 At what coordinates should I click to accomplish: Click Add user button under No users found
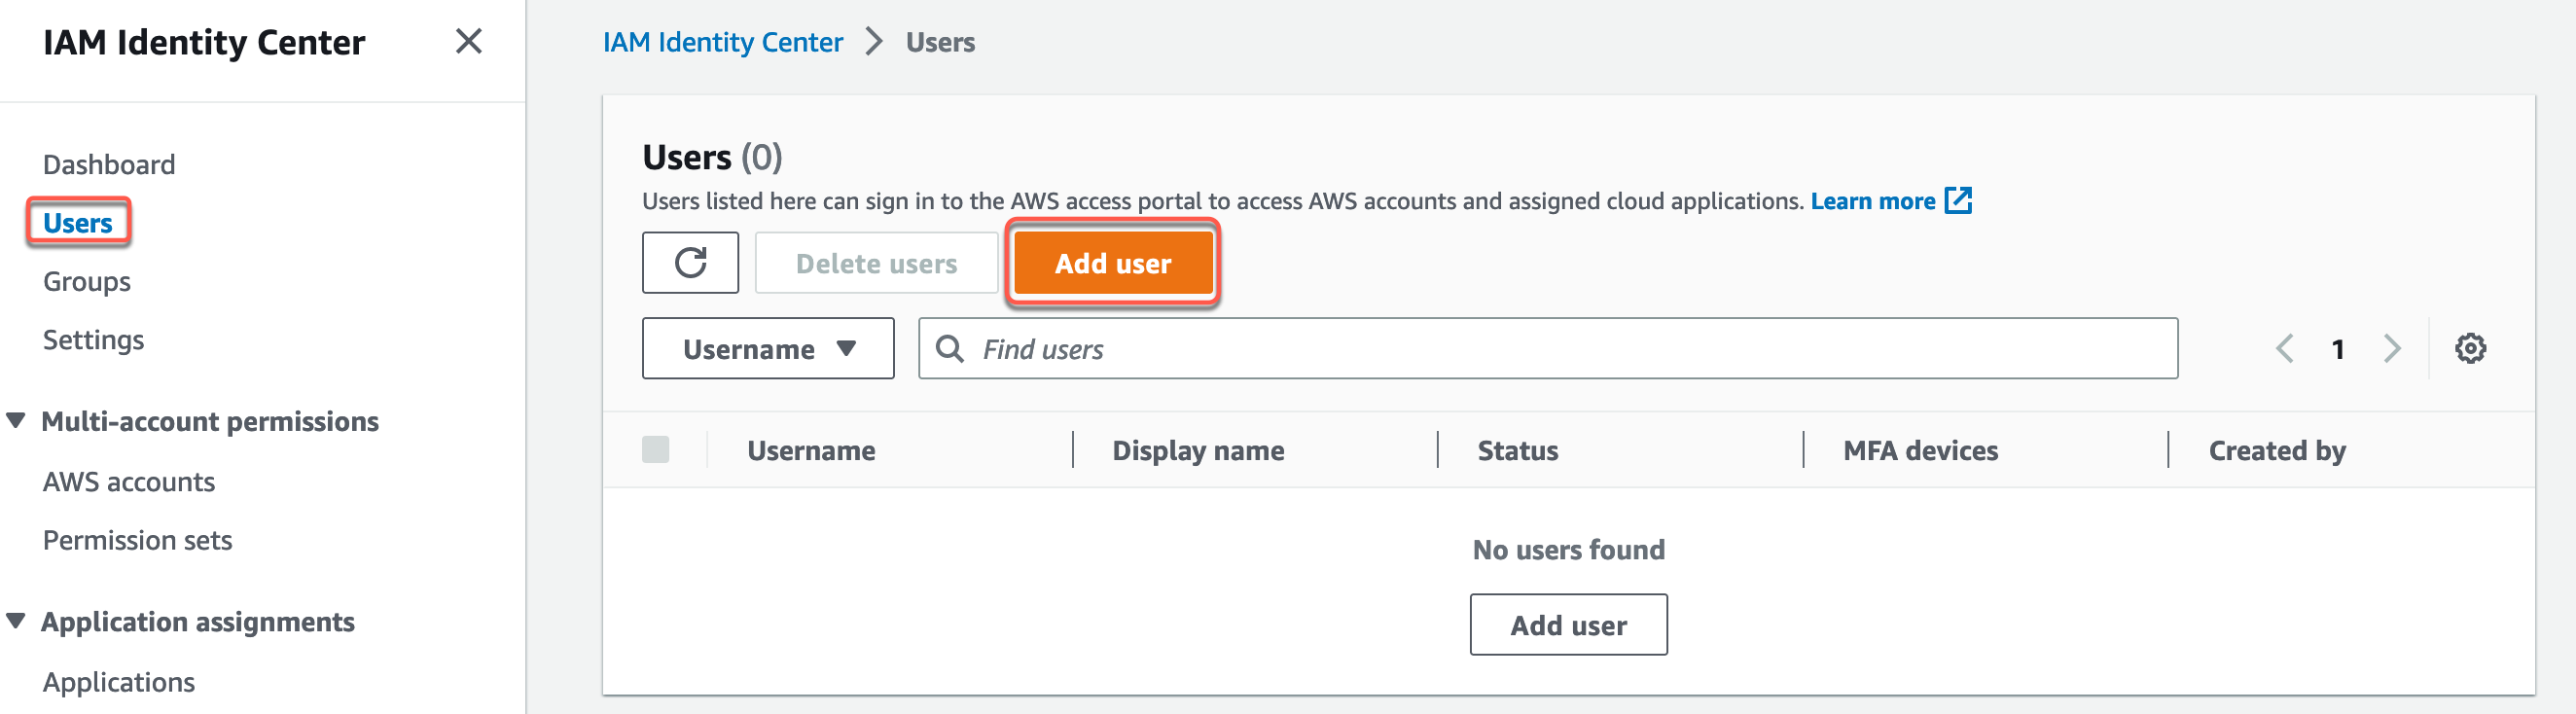coord(1568,625)
